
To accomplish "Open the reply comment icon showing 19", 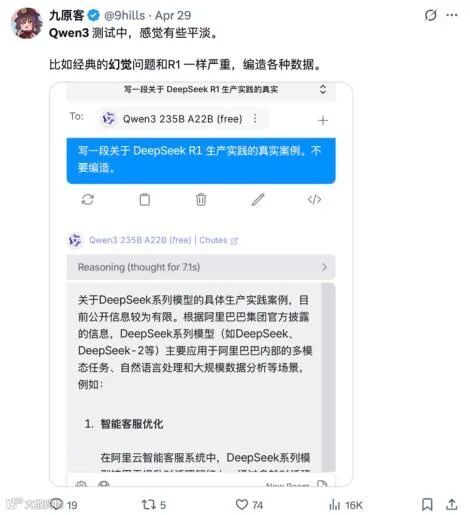I will [x=57, y=504].
